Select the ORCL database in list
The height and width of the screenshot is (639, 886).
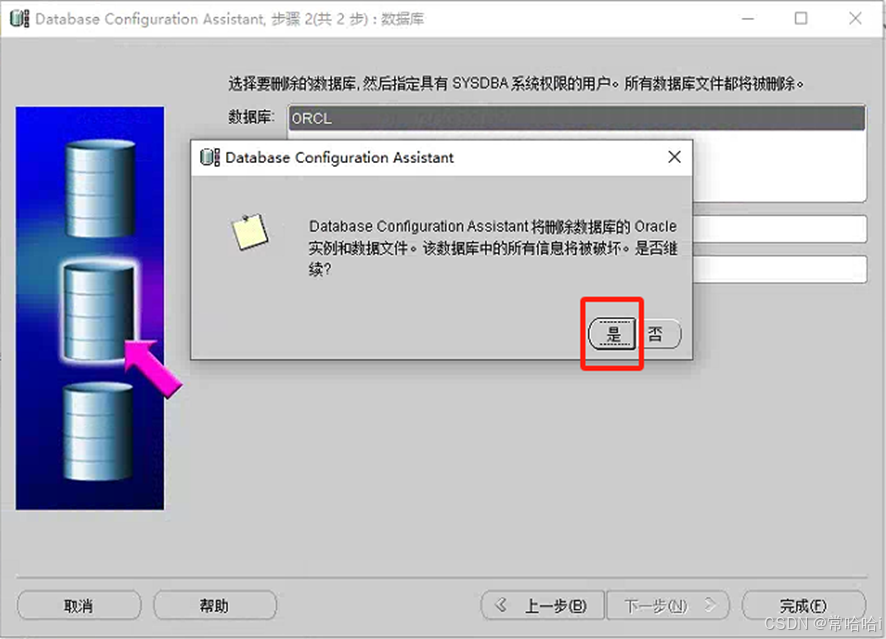tap(576, 118)
